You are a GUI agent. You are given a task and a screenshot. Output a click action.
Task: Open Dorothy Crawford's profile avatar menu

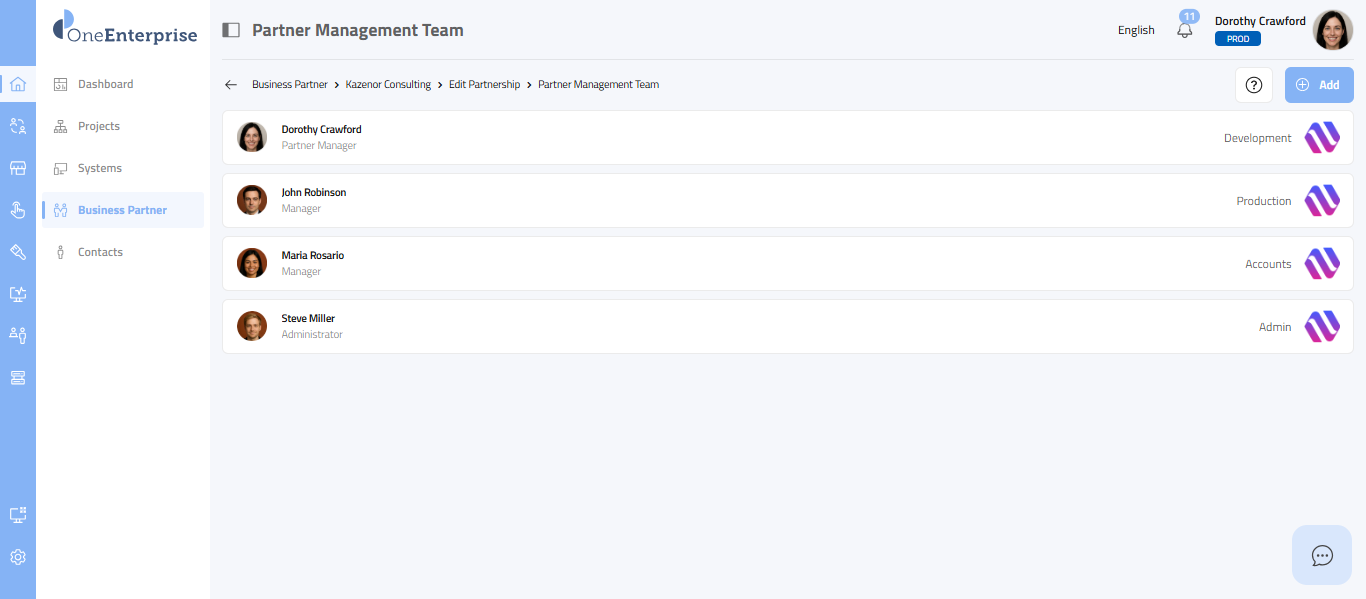(1332, 30)
